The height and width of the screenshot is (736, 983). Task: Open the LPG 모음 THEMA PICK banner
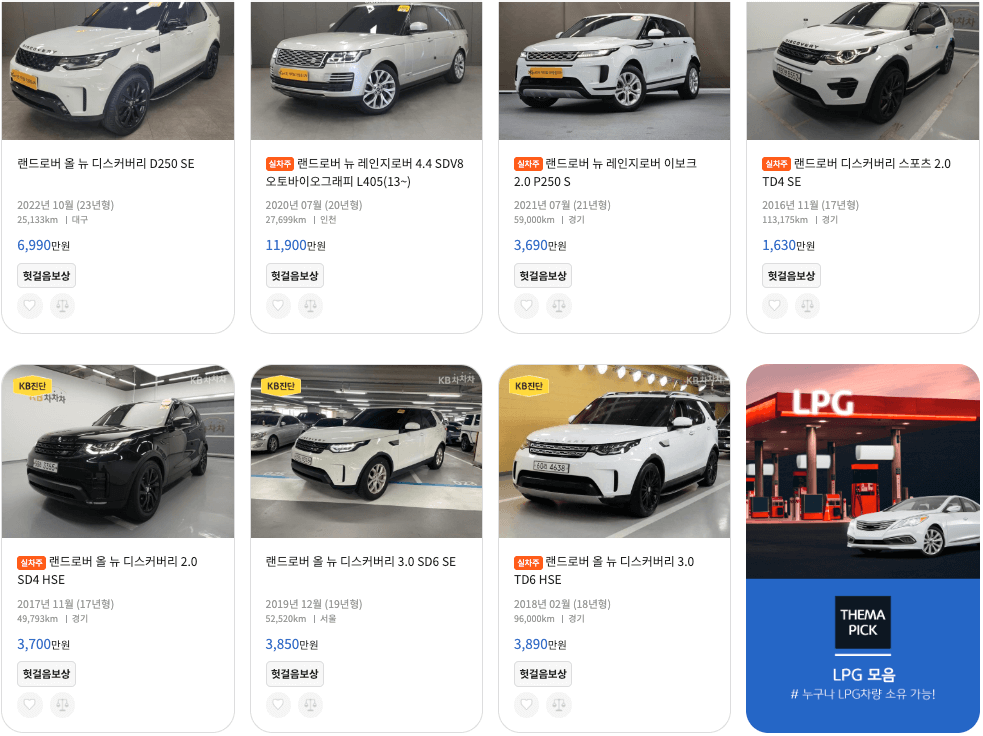863,549
